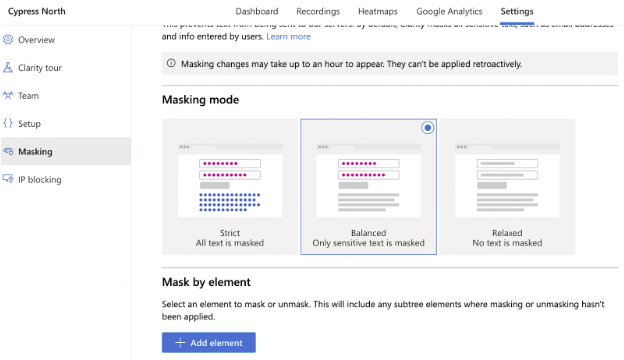Select the Settings tab
The image size is (624, 360).
517,12
